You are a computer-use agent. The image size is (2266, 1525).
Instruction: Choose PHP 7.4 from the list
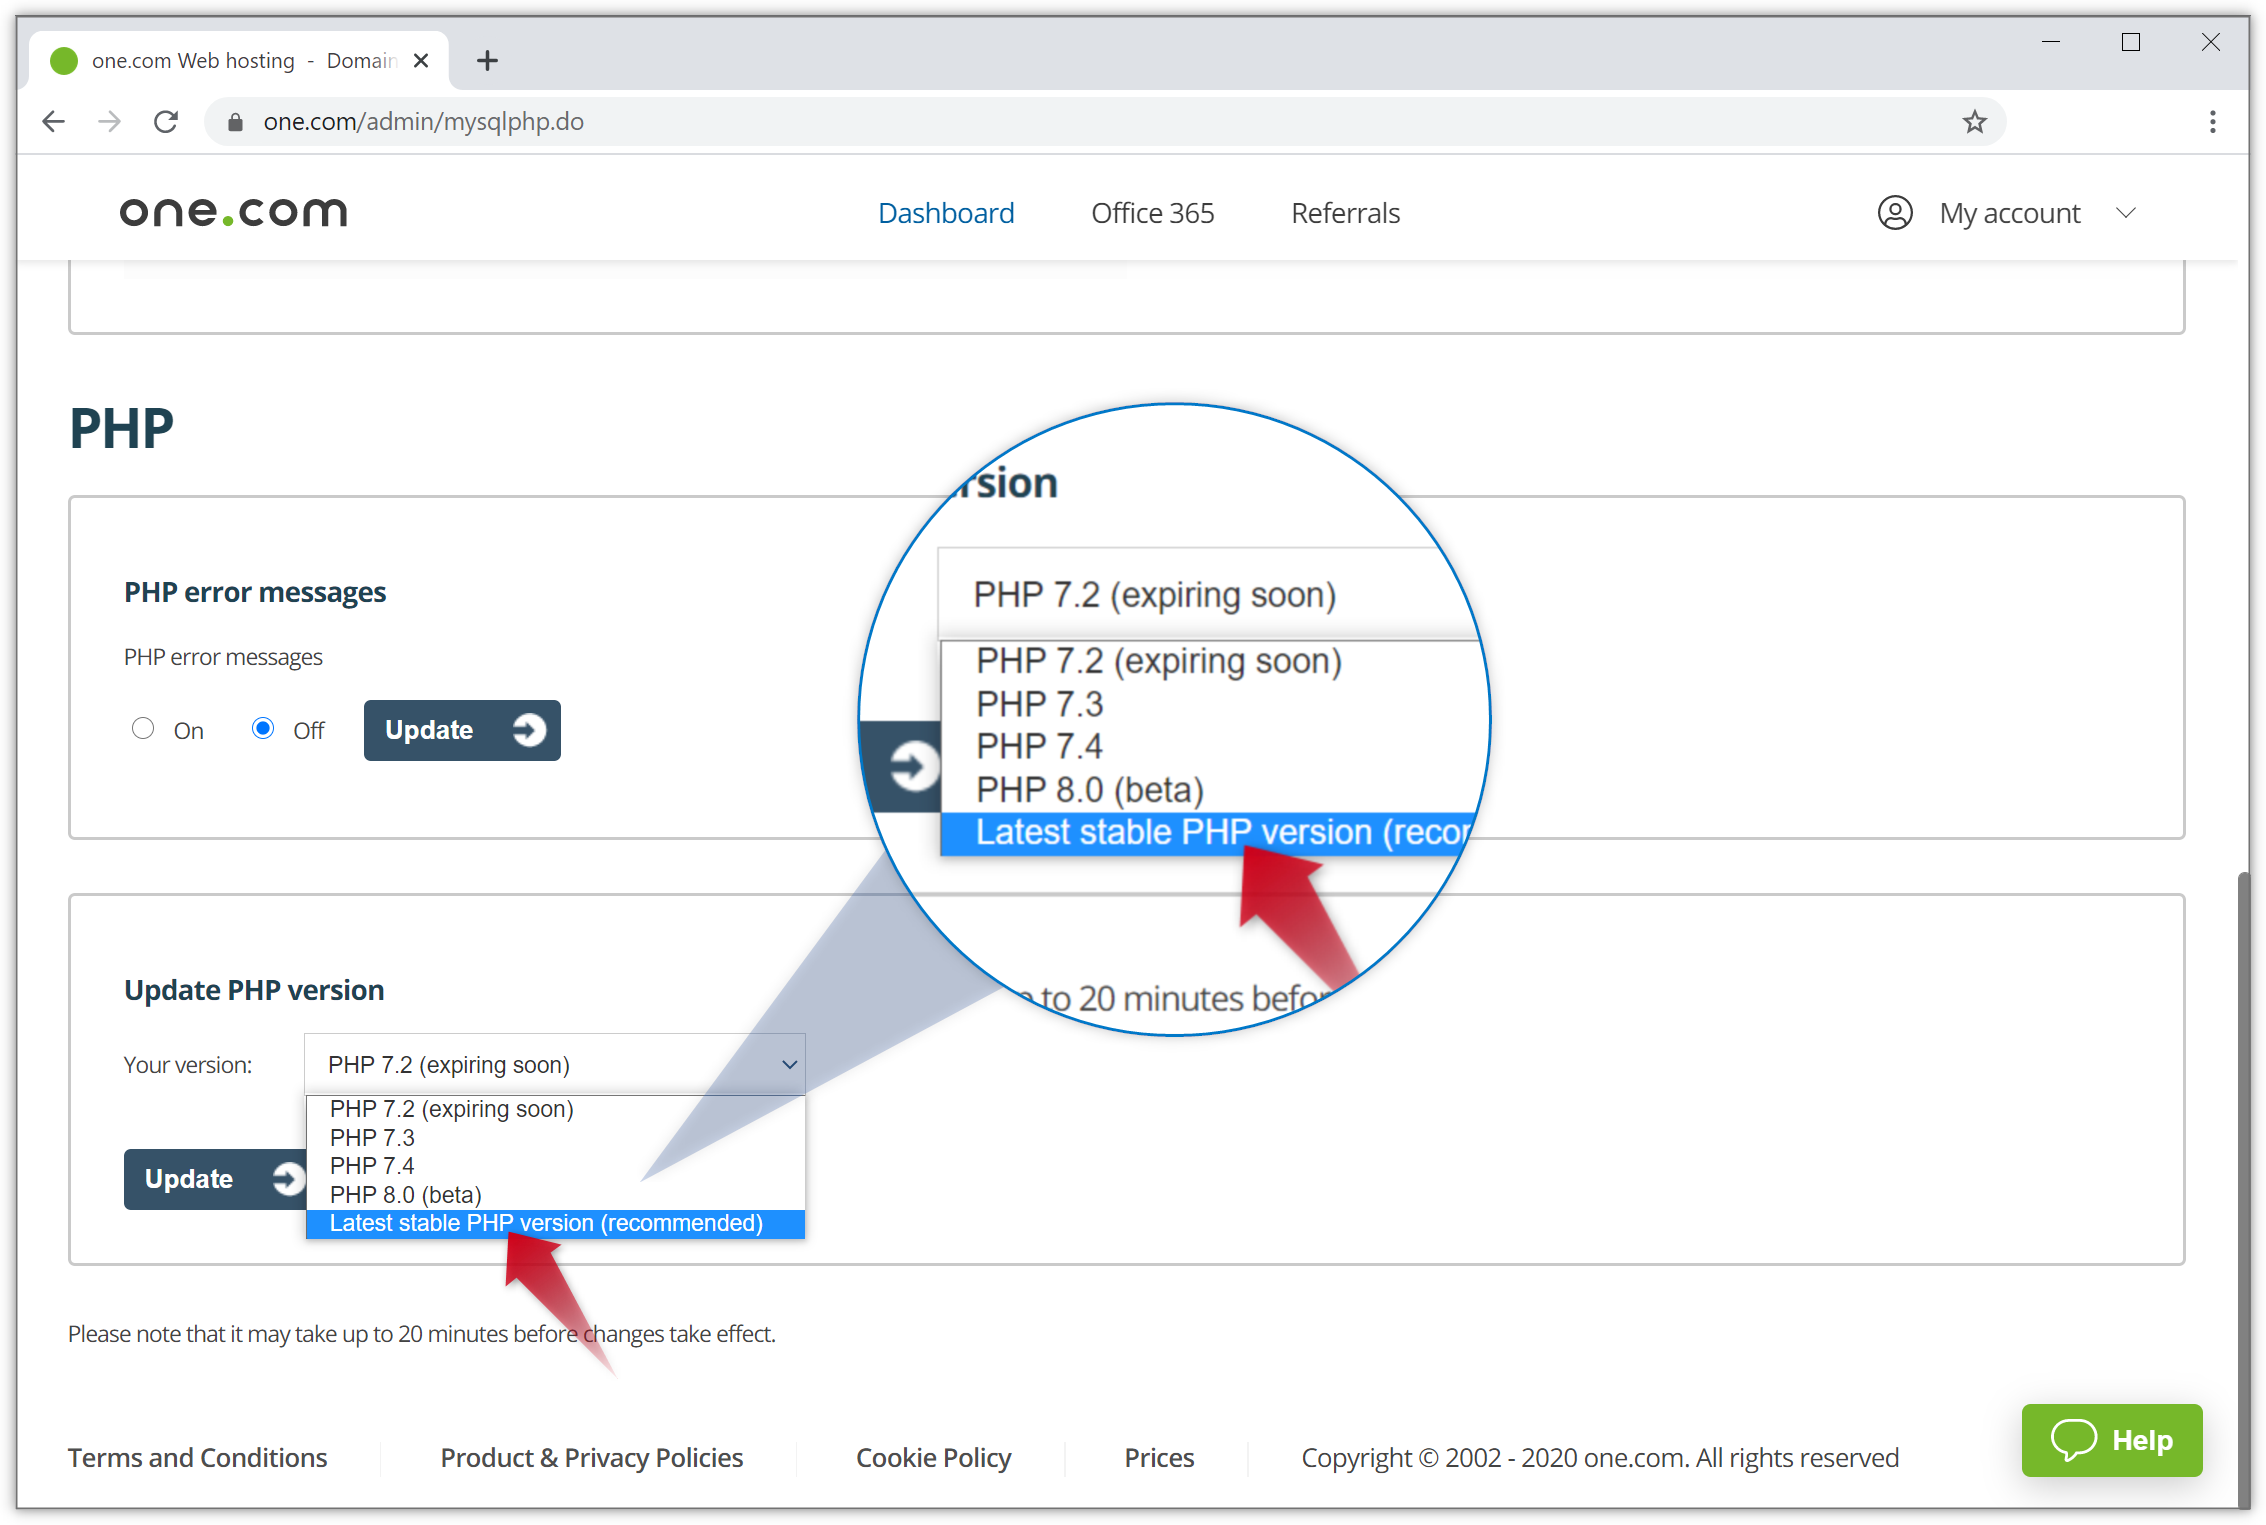(555, 1166)
